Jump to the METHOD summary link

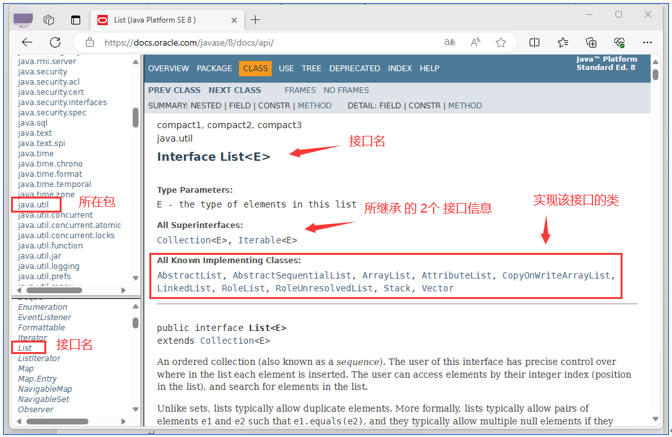315,105
